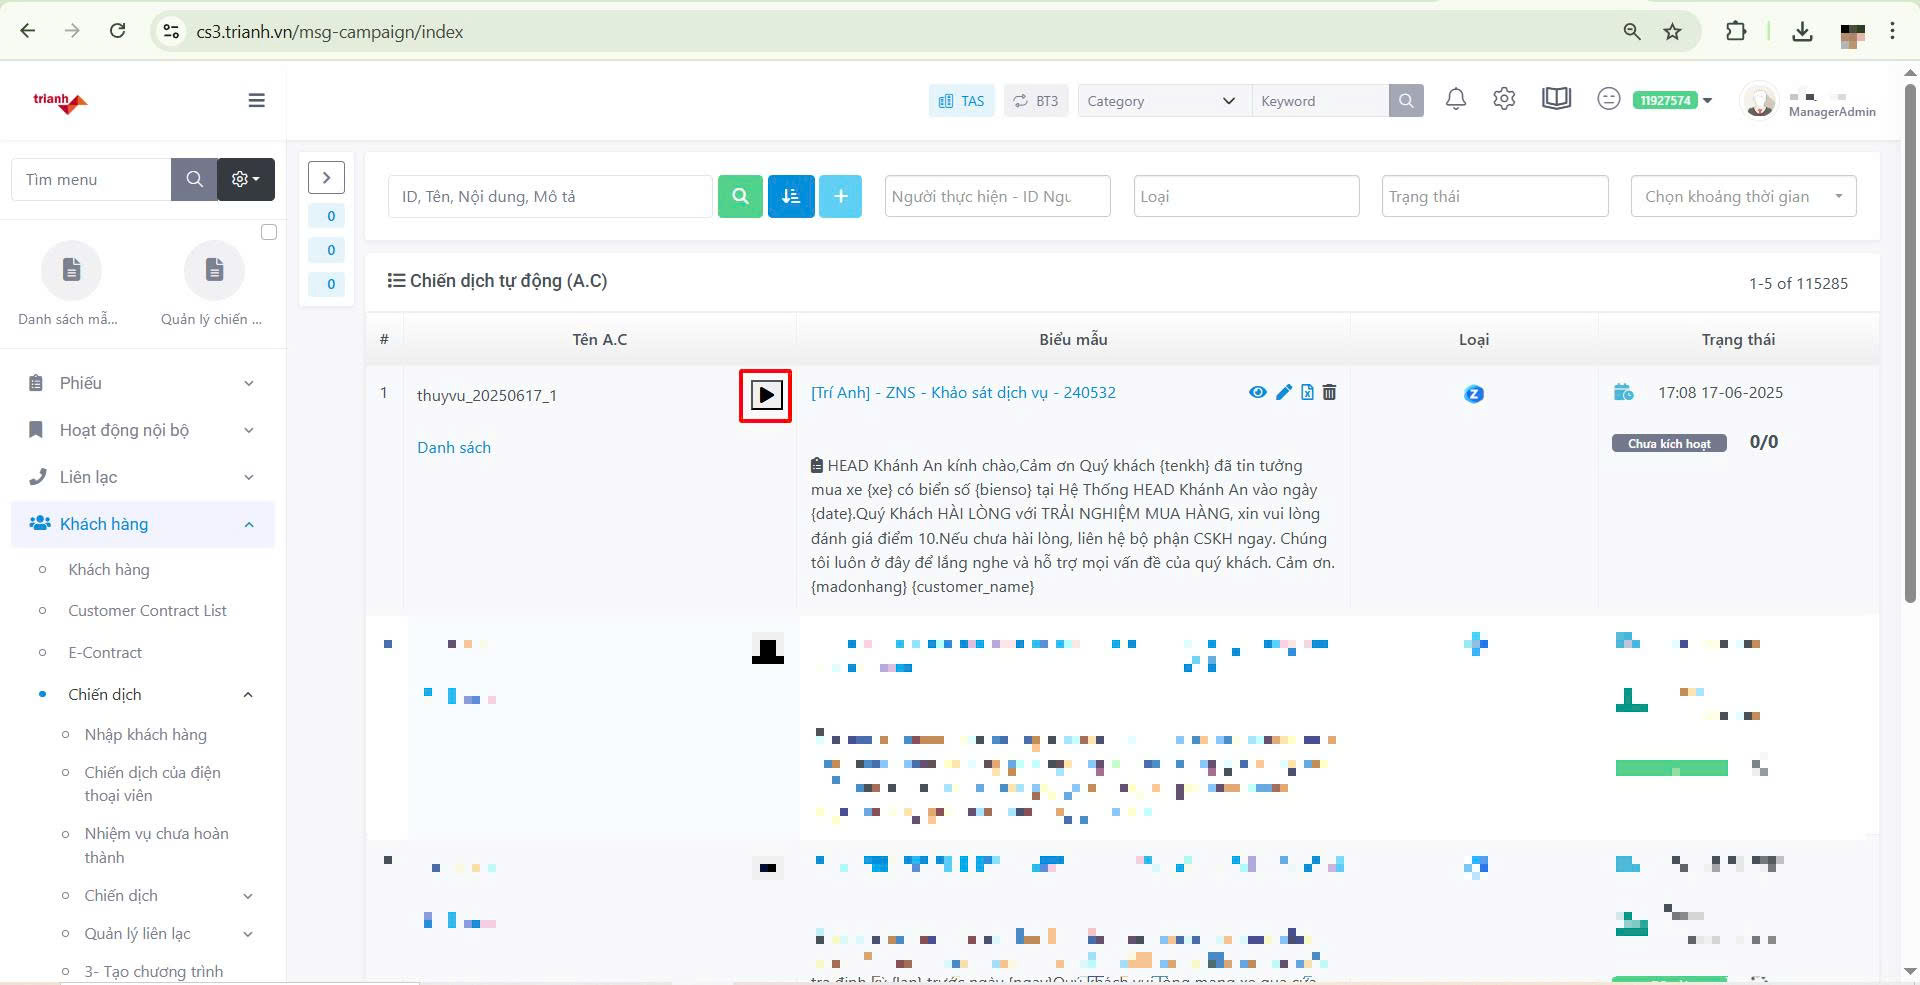Screen dimensions: 1920x985
Task: Collapse the Khách hàng top-level menu
Action: 143,524
